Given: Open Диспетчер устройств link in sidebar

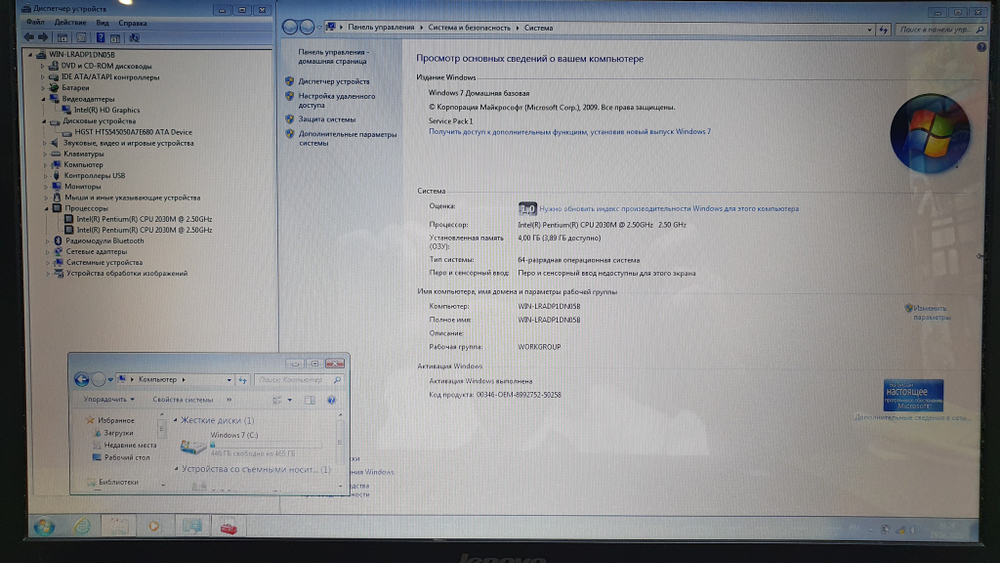Looking at the screenshot, I should click(334, 82).
